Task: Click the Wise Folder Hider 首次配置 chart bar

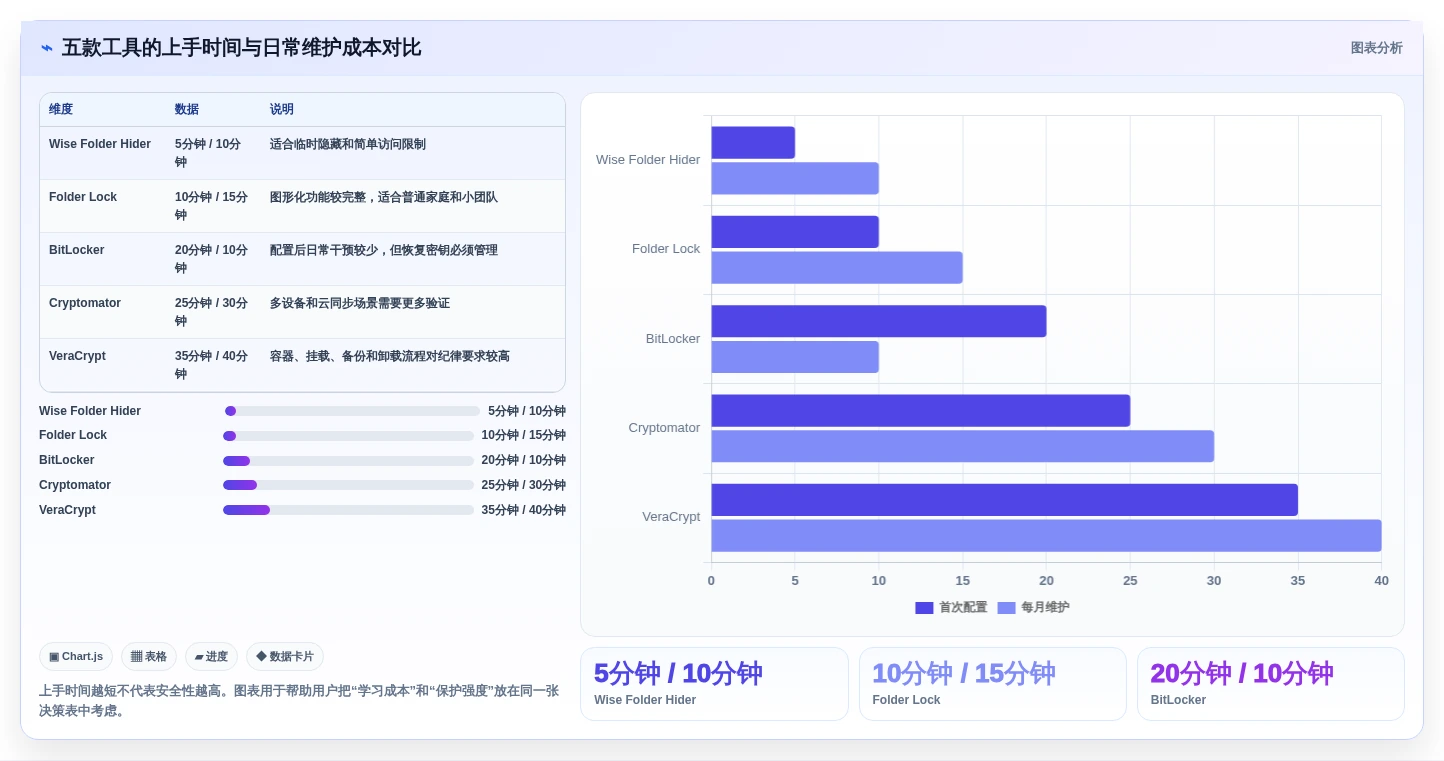Action: tap(753, 142)
